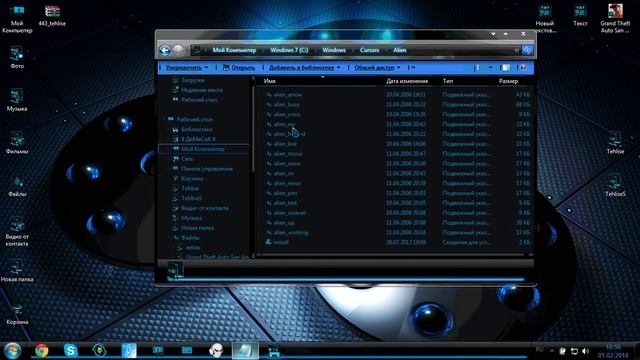The width and height of the screenshot is (640, 360).
Task: Click the RU language indicator in the tray
Action: 539,350
